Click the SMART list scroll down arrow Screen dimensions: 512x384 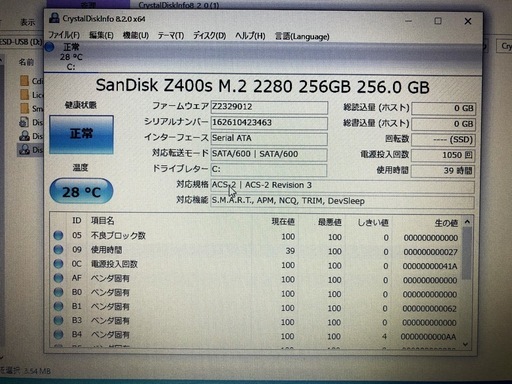[x=466, y=344]
